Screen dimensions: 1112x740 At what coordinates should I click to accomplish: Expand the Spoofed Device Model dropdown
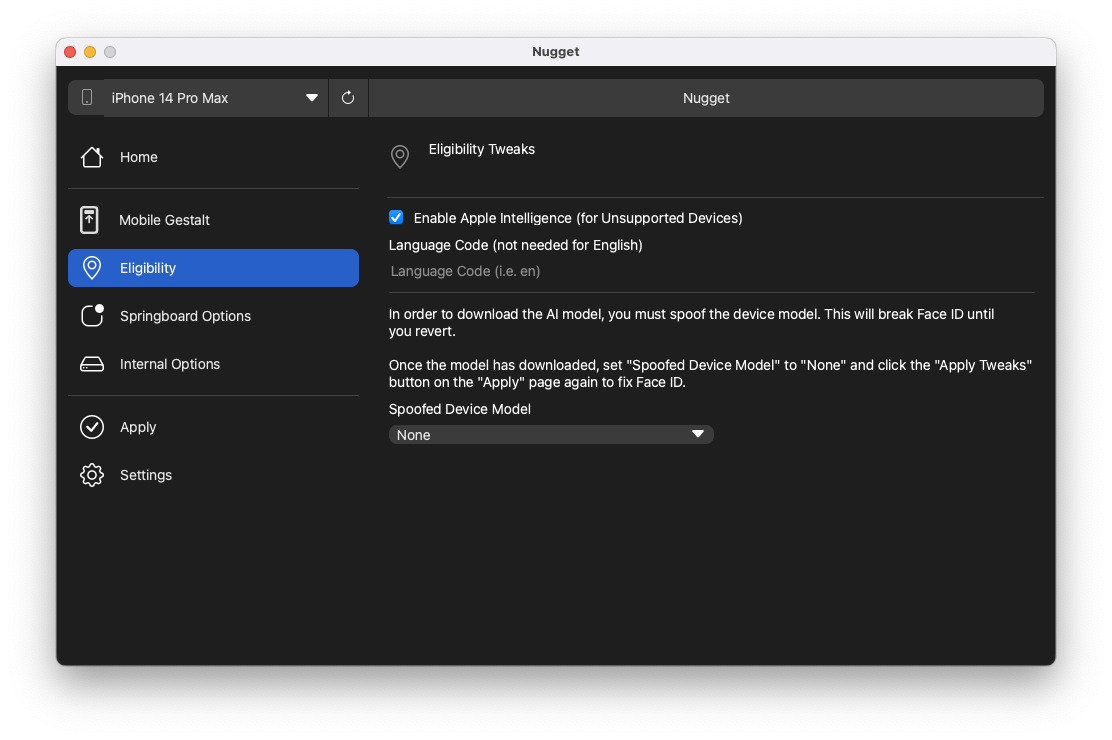pyautogui.click(x=551, y=434)
